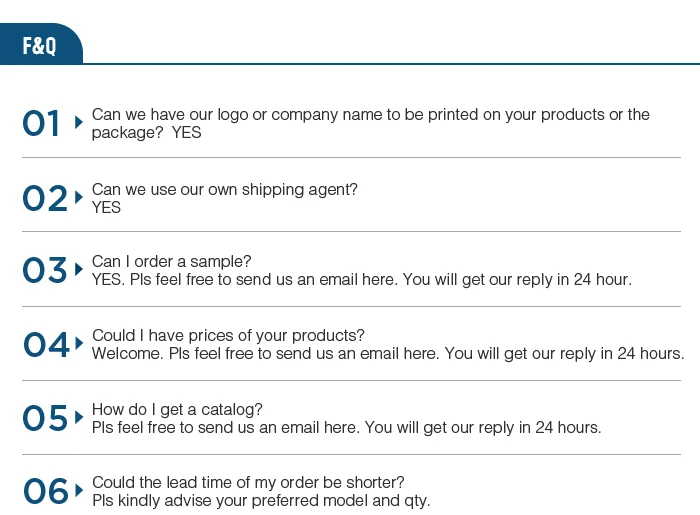700x515 pixels.
Task: Expand question 04 arrow
Action: point(79,344)
